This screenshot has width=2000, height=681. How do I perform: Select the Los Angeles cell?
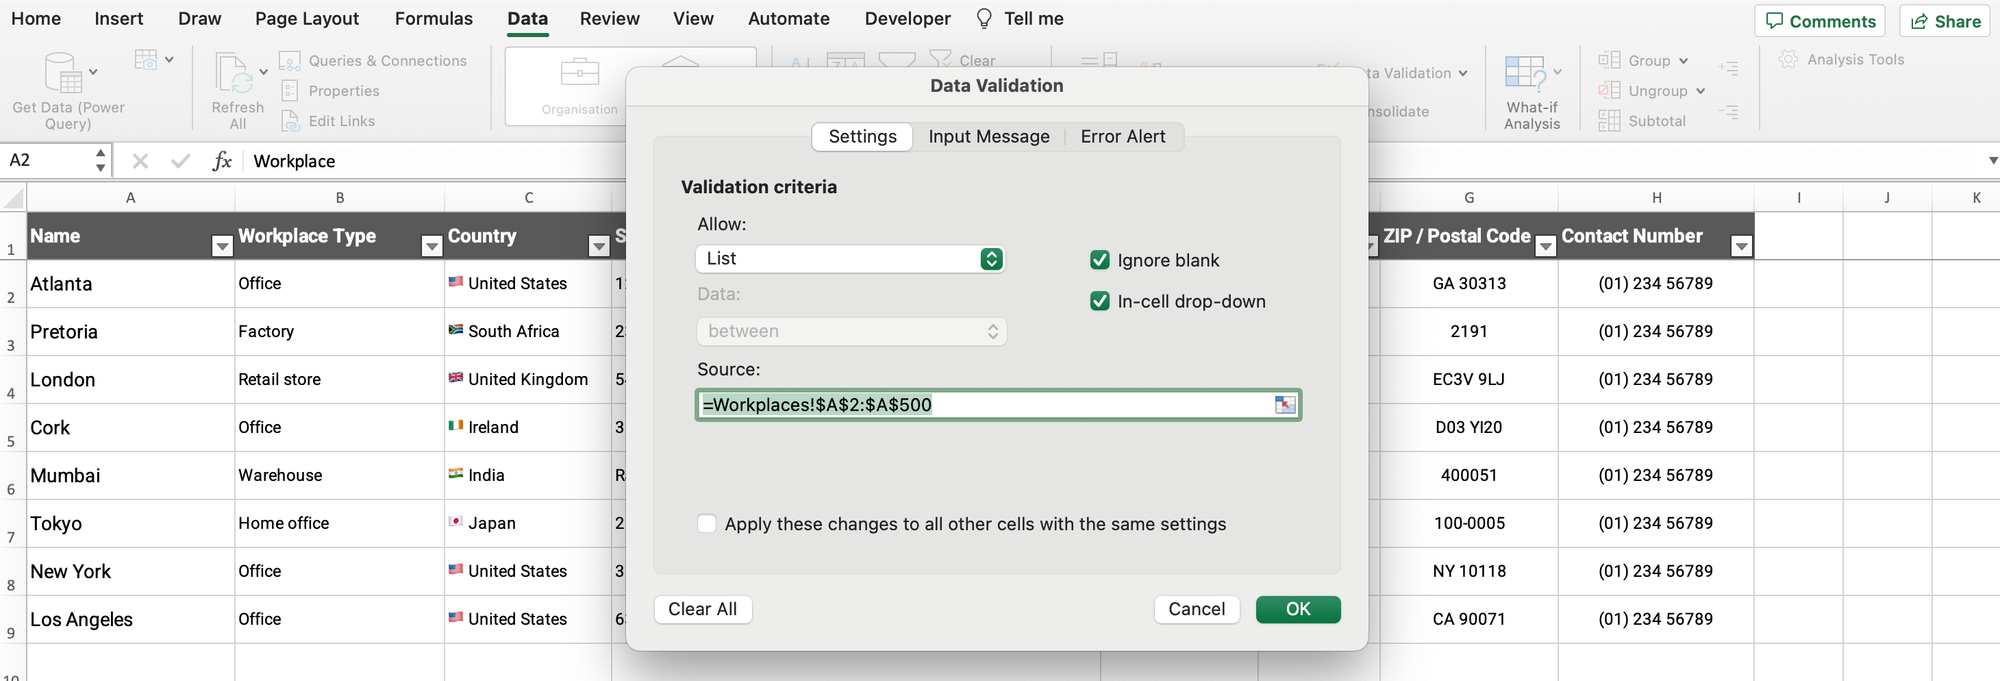[x=130, y=620]
